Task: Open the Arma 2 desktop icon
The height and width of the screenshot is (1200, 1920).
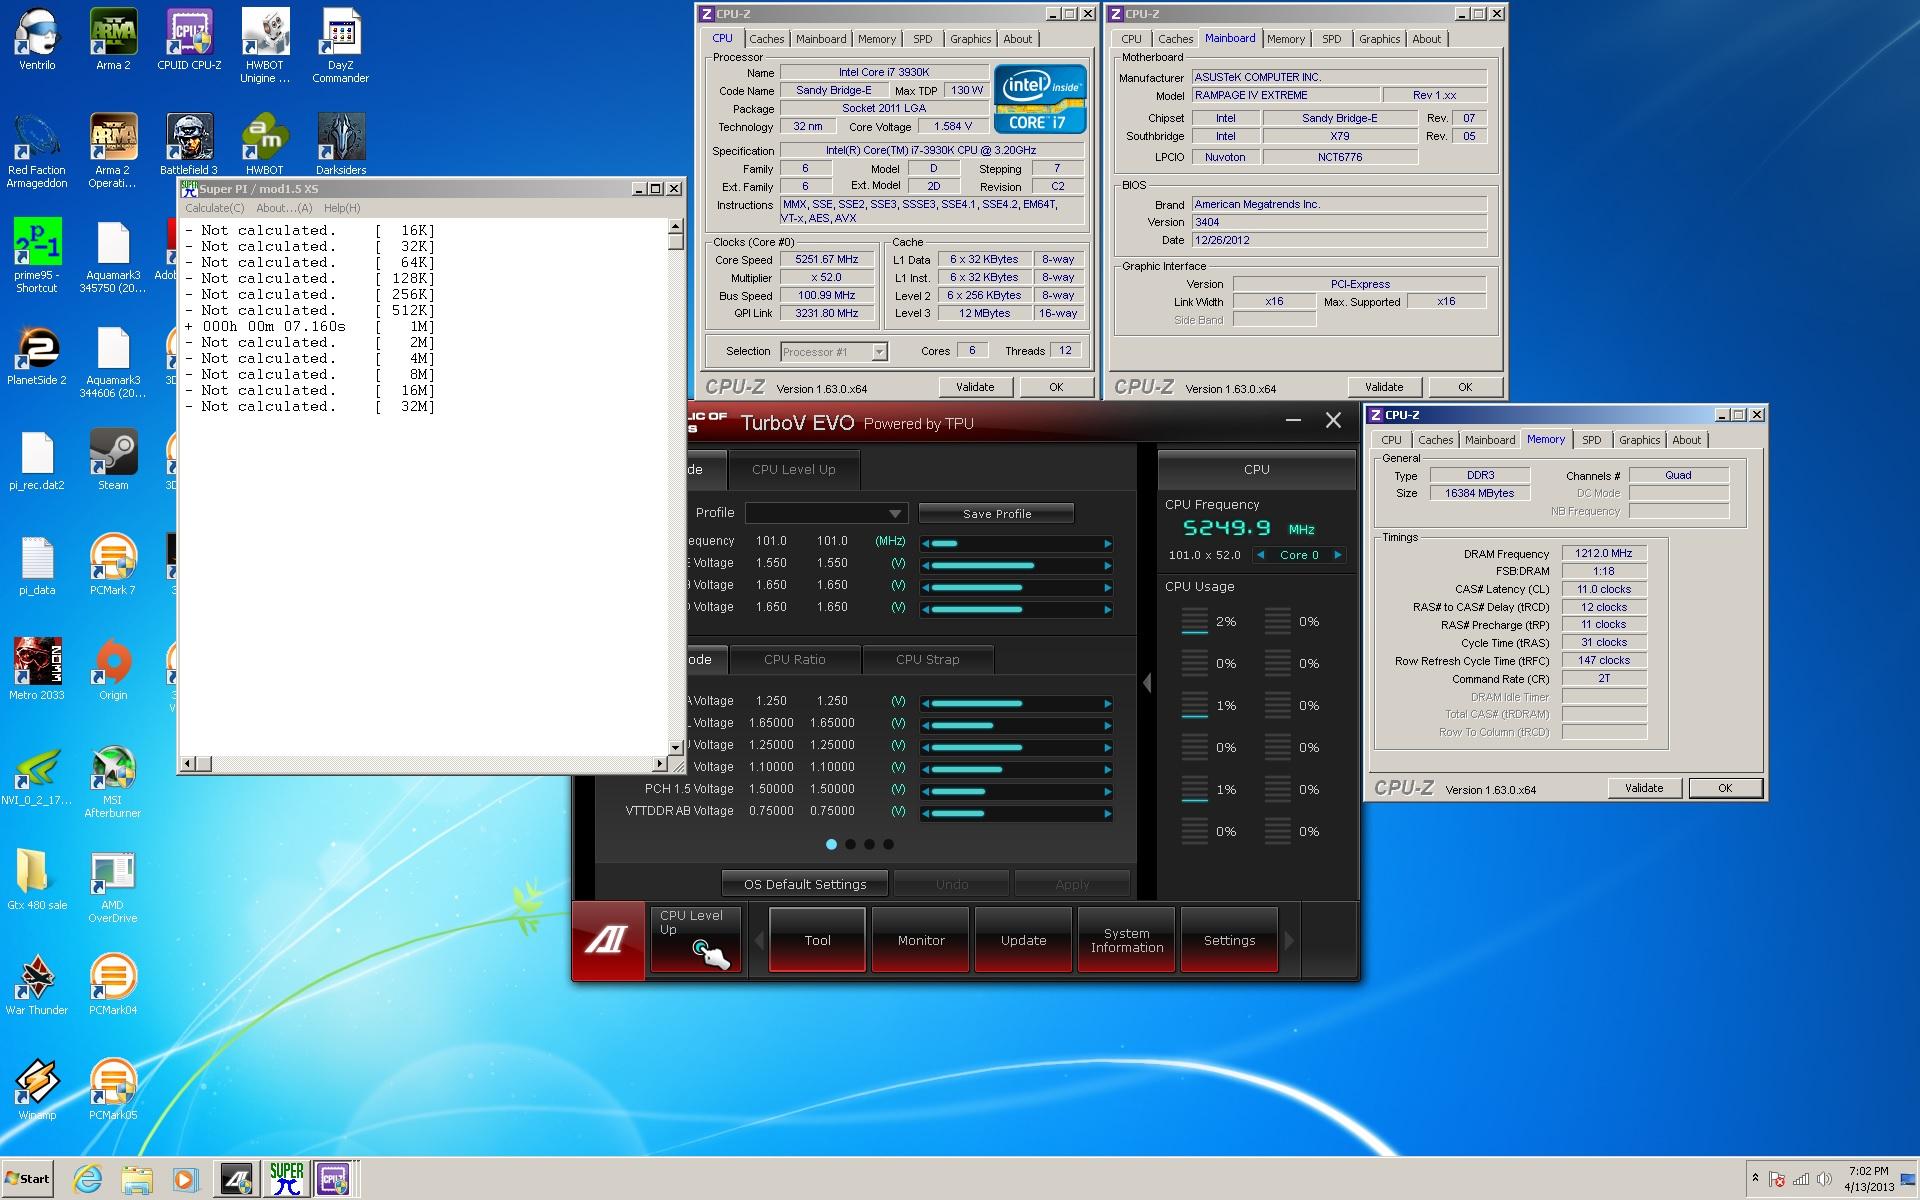Action: 113,40
